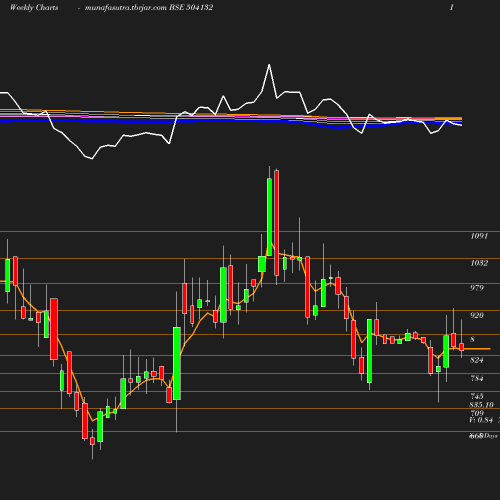Click the 784 price level label

coord(477,379)
